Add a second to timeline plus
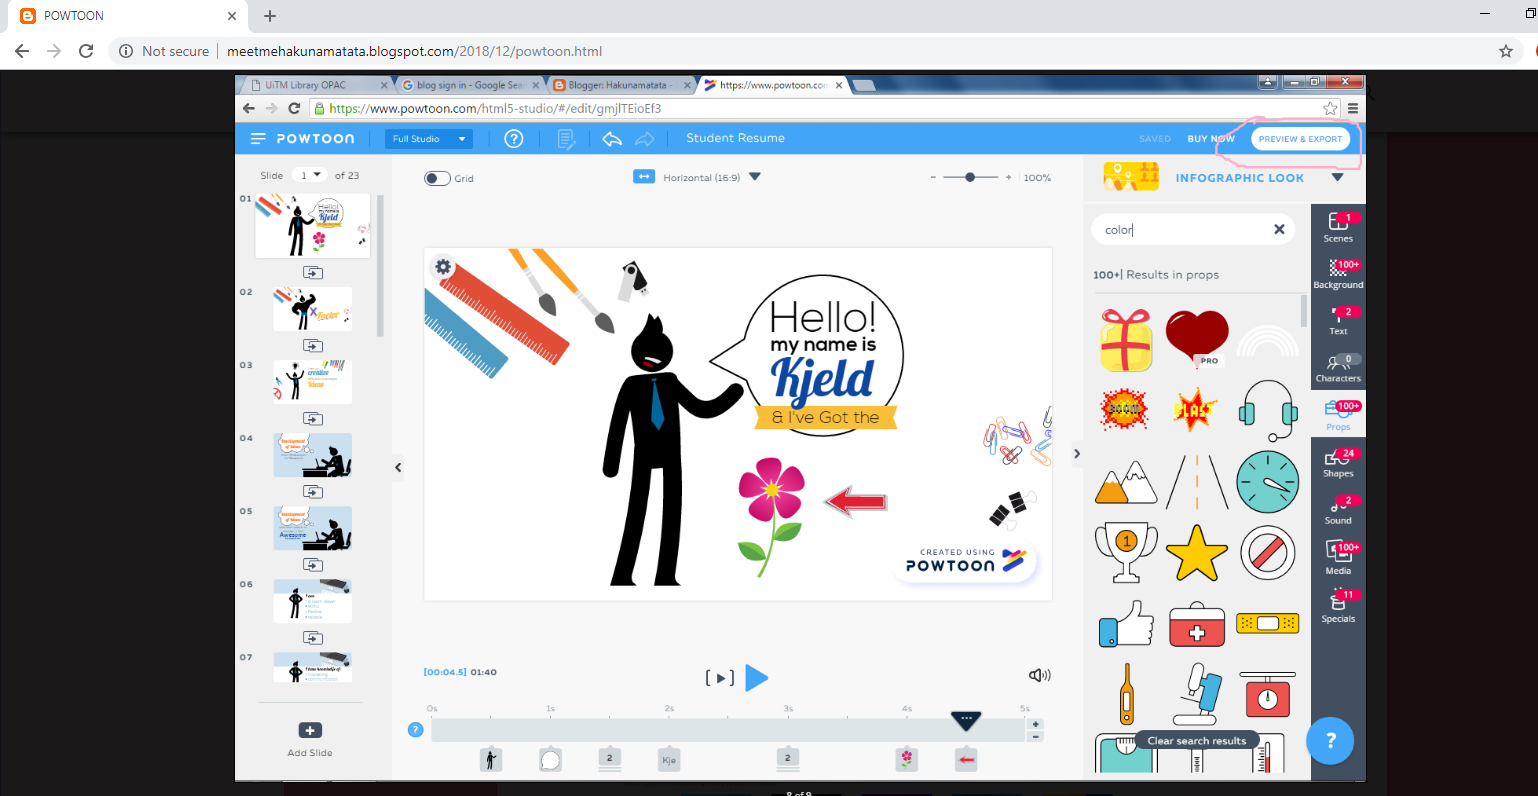The image size is (1538, 796). (x=1036, y=724)
